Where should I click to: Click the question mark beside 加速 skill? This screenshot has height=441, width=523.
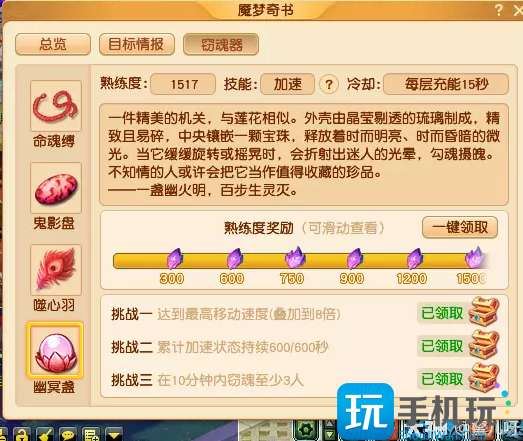(329, 84)
